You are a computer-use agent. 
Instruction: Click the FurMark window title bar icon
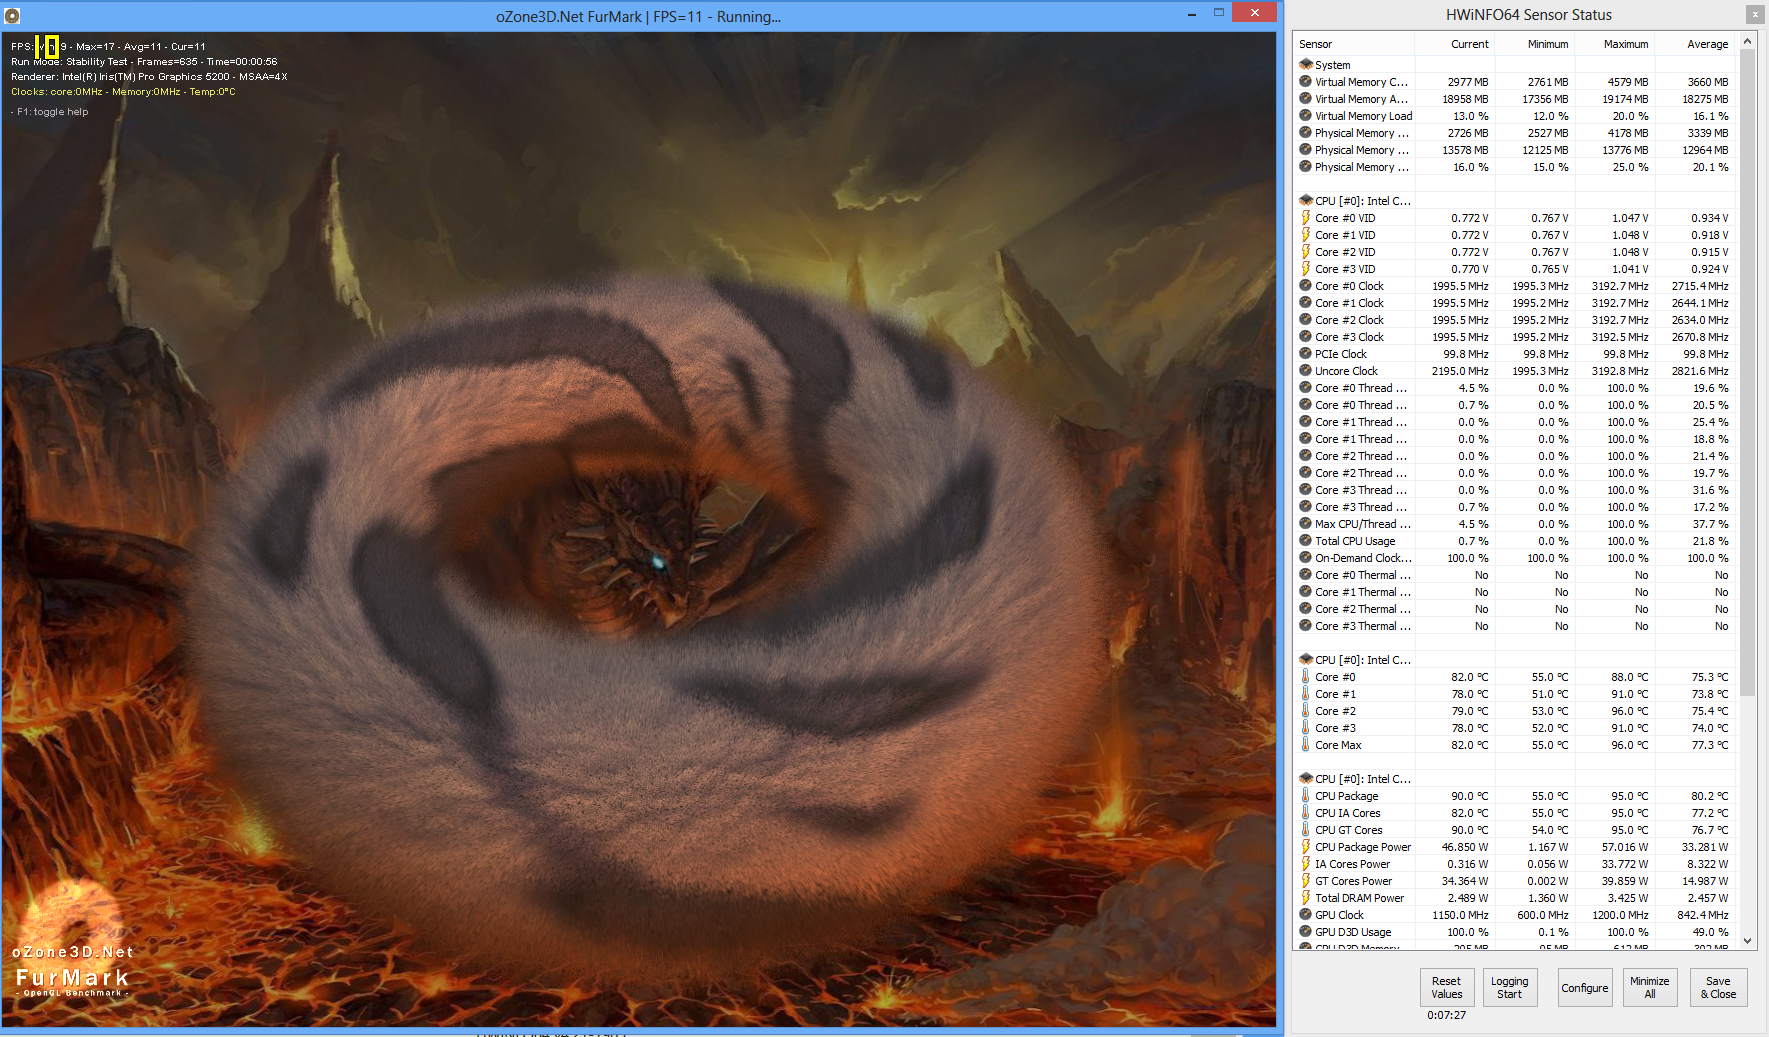click(x=12, y=16)
